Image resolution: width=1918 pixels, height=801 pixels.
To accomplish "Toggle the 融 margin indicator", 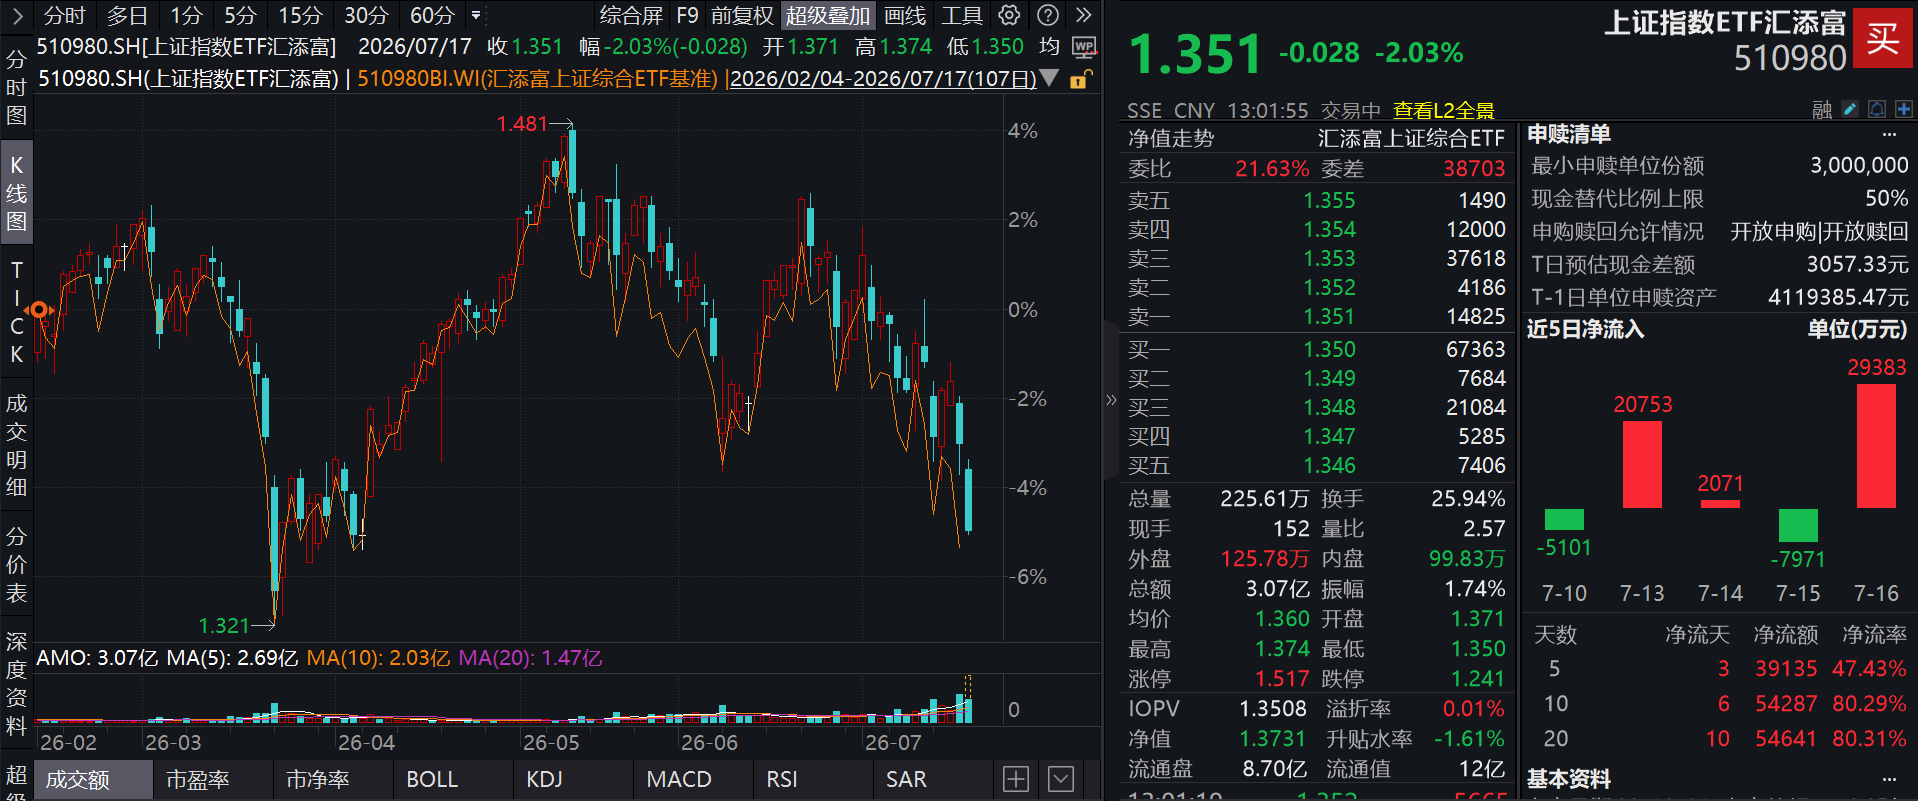I will [1822, 110].
